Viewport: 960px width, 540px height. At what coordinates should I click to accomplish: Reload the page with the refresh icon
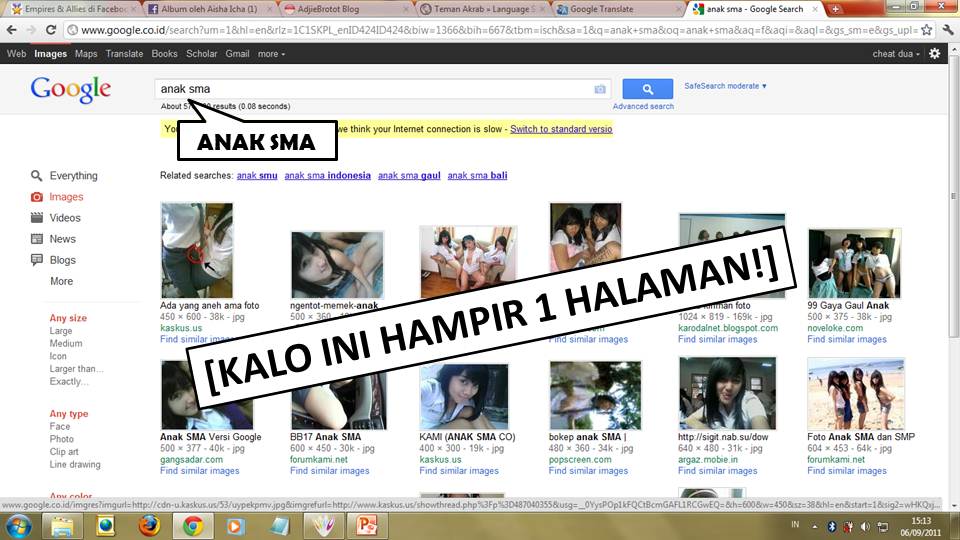[51, 29]
